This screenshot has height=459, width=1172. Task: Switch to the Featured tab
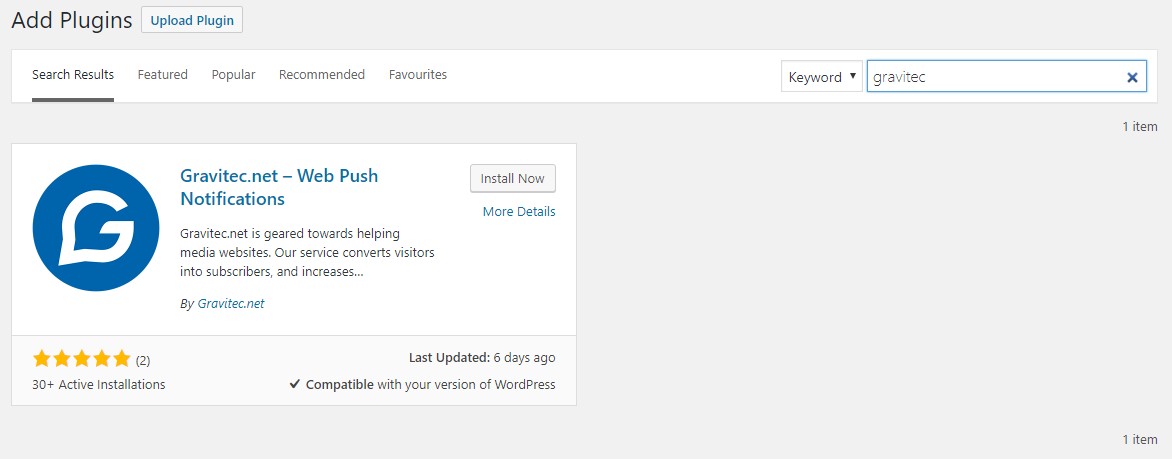pos(162,75)
